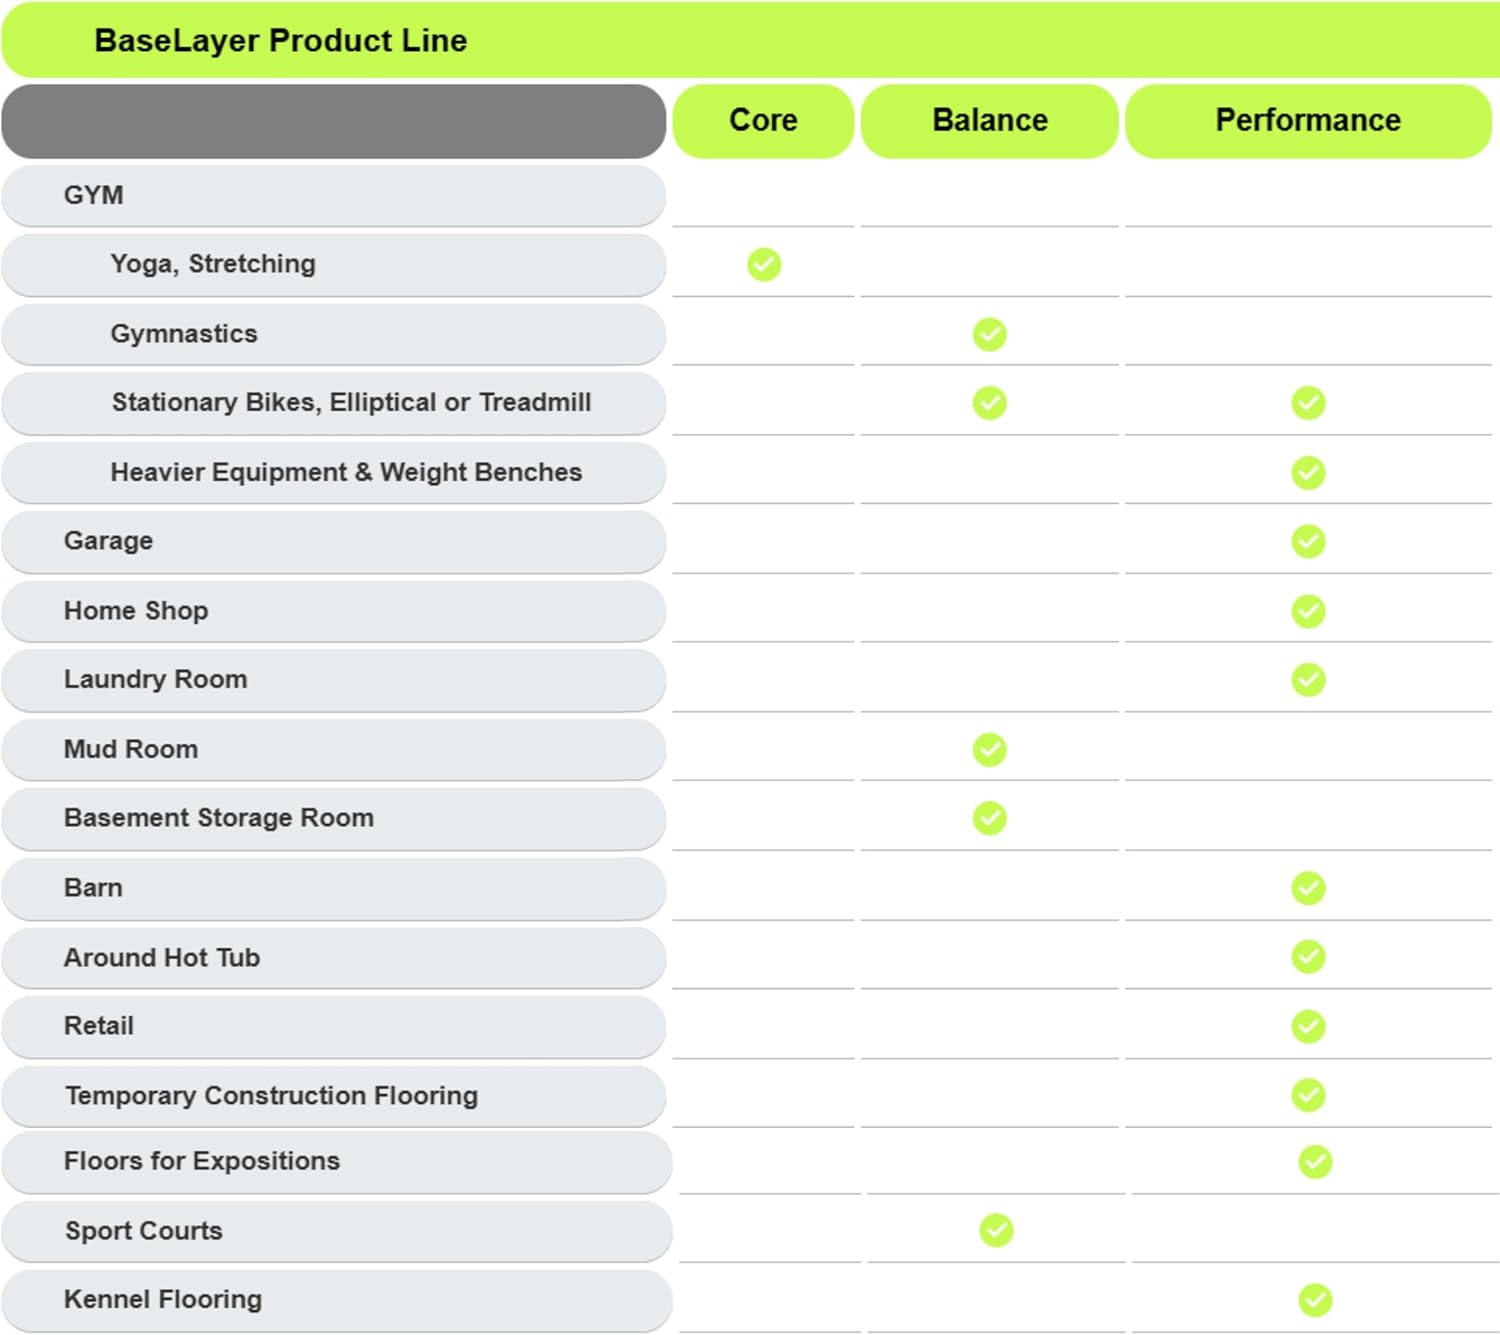Click the Performance checkmark for Retail

click(x=1308, y=1026)
